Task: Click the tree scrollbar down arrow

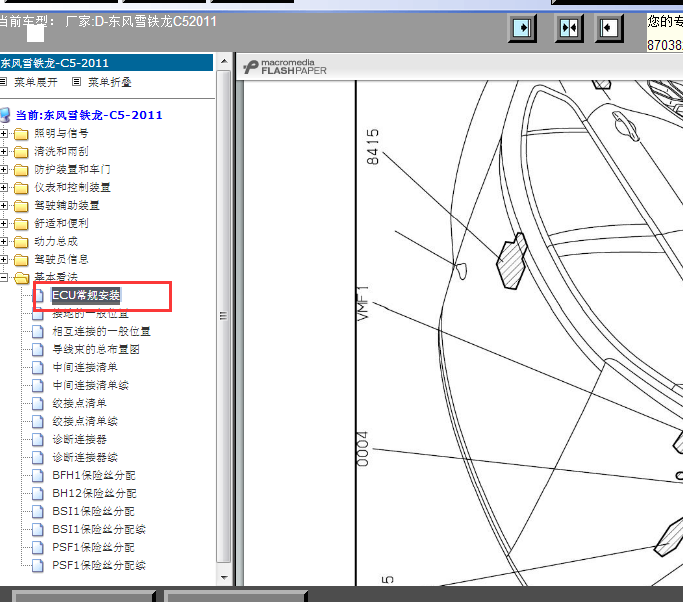Action: pos(224,578)
